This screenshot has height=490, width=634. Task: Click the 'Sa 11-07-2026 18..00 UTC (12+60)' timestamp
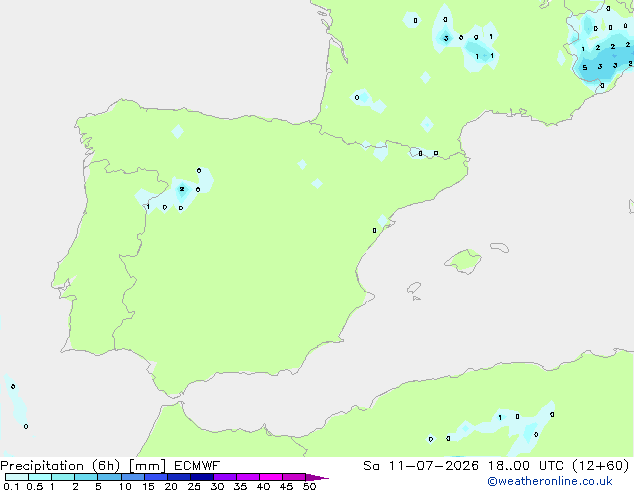click(496, 466)
